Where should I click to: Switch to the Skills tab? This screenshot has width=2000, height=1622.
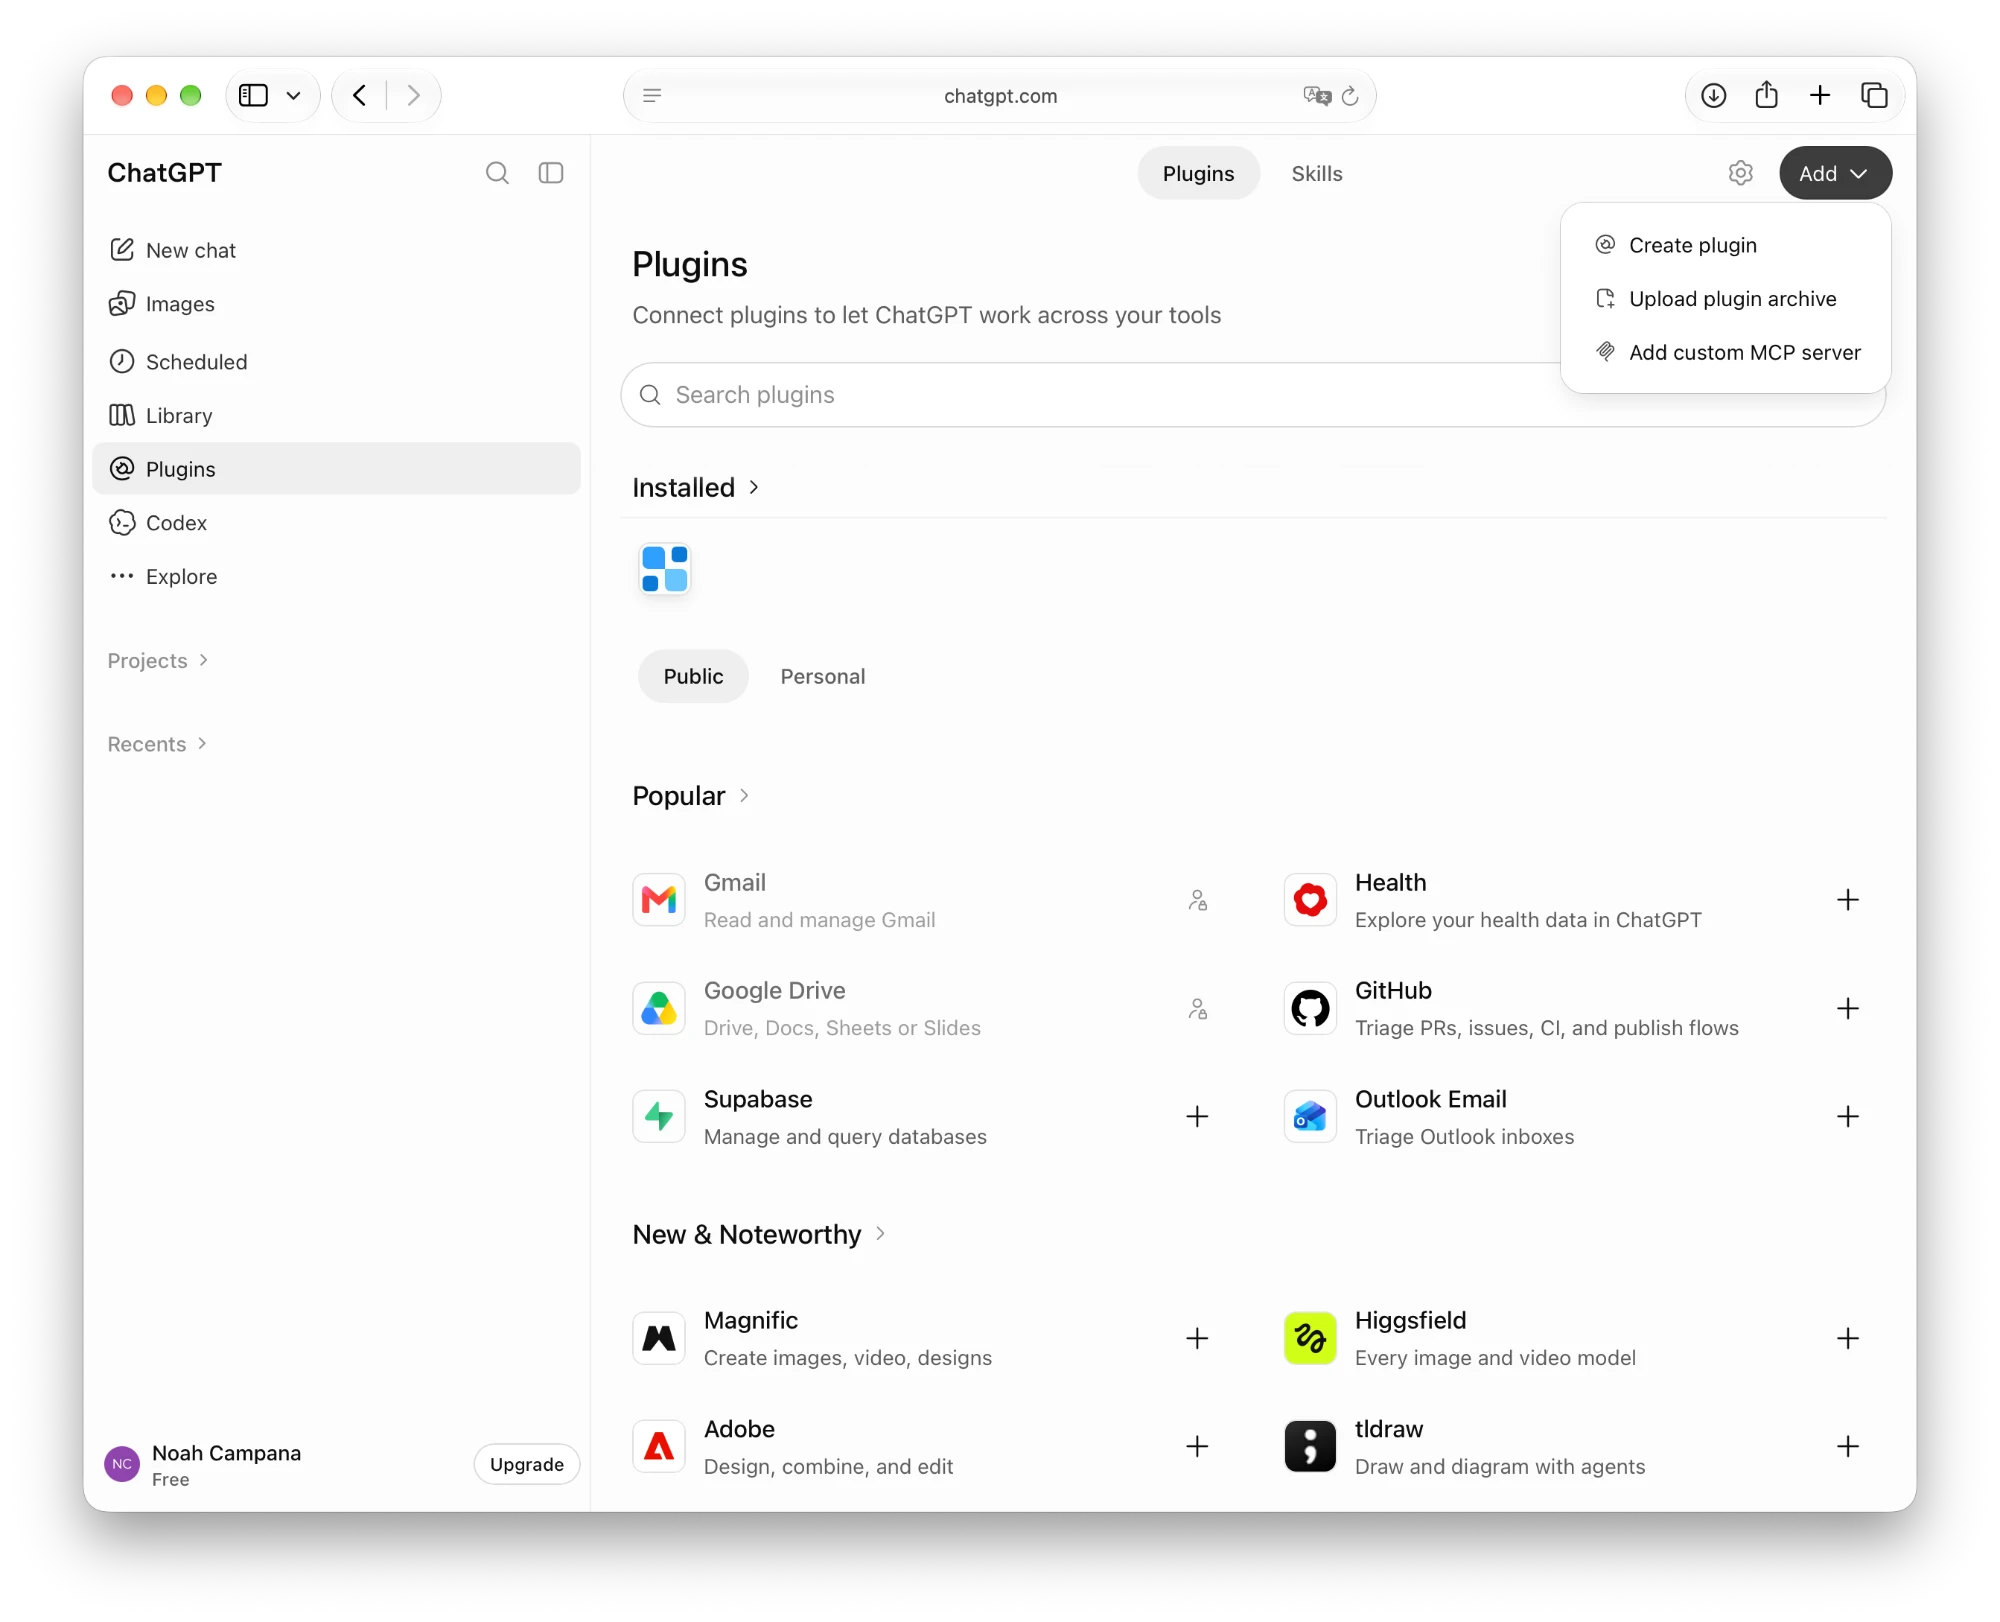[x=1316, y=173]
